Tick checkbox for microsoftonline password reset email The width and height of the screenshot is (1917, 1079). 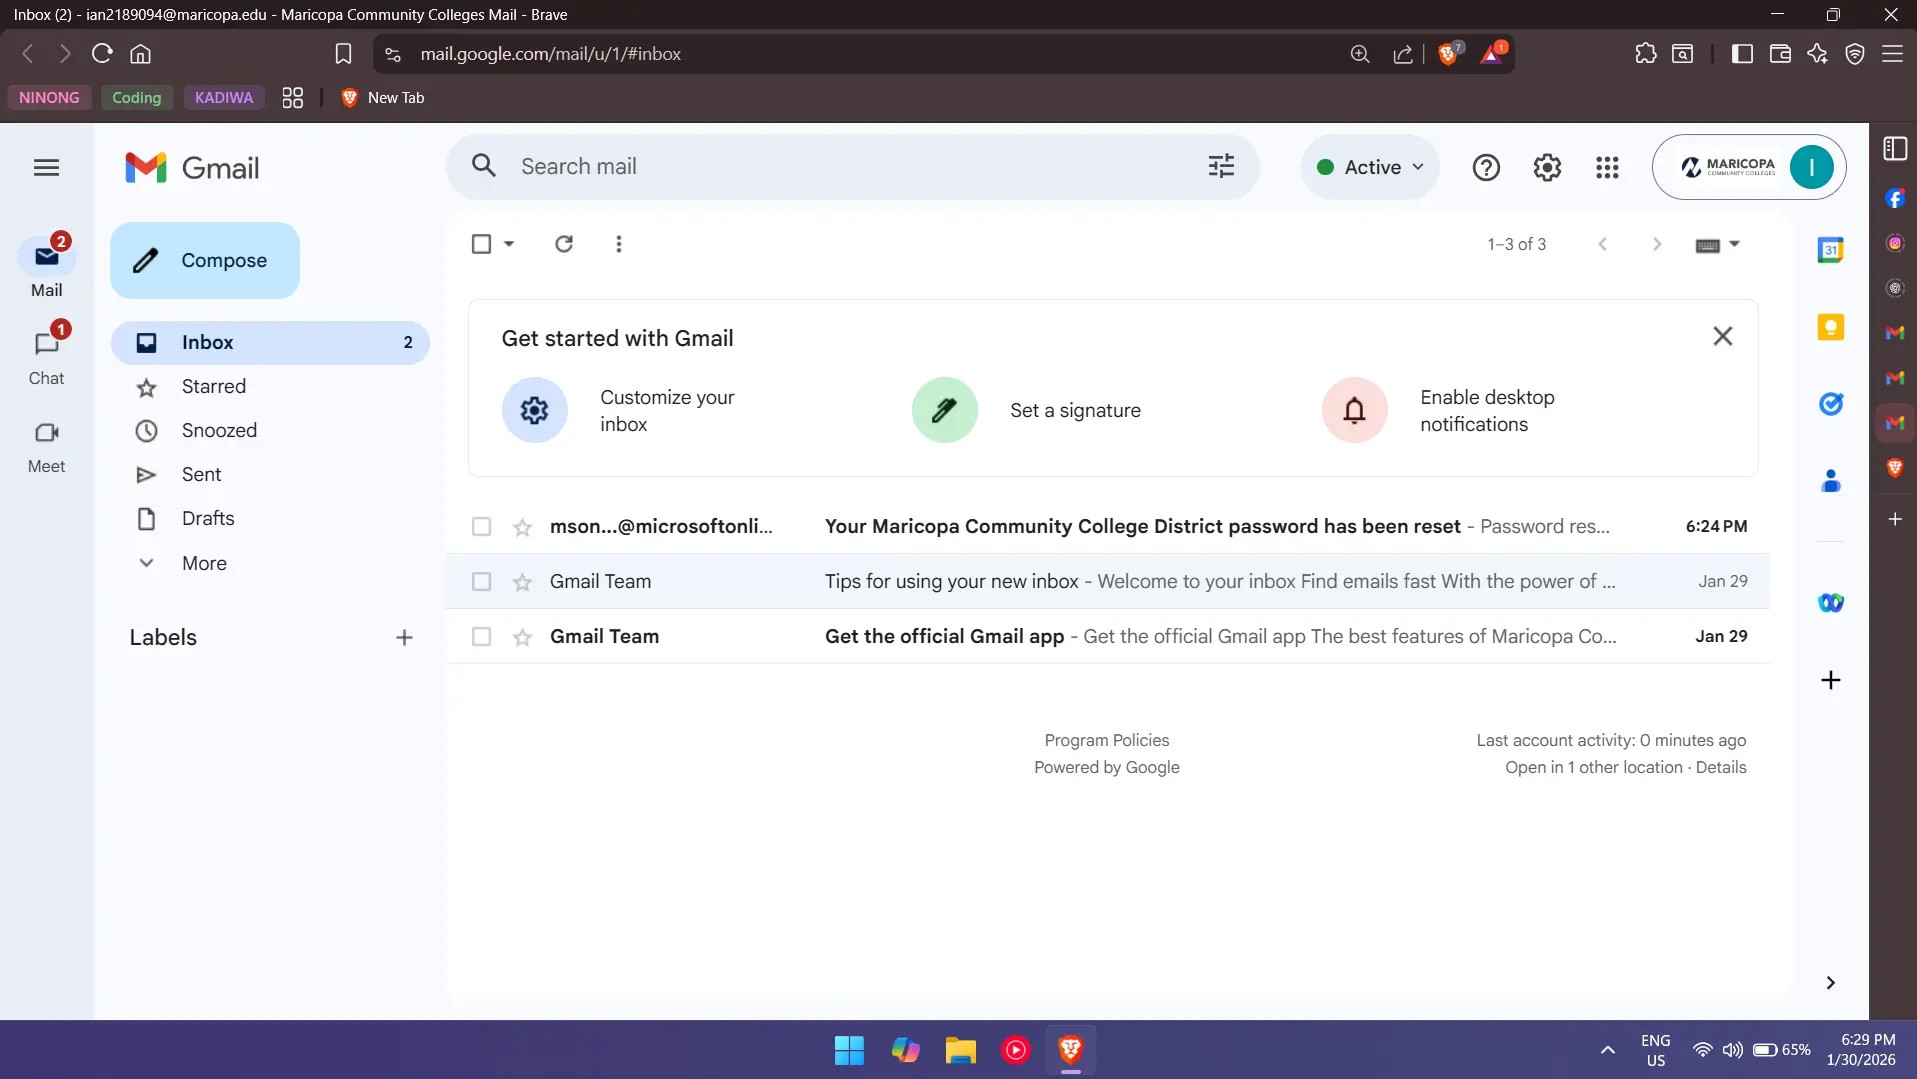tap(481, 527)
